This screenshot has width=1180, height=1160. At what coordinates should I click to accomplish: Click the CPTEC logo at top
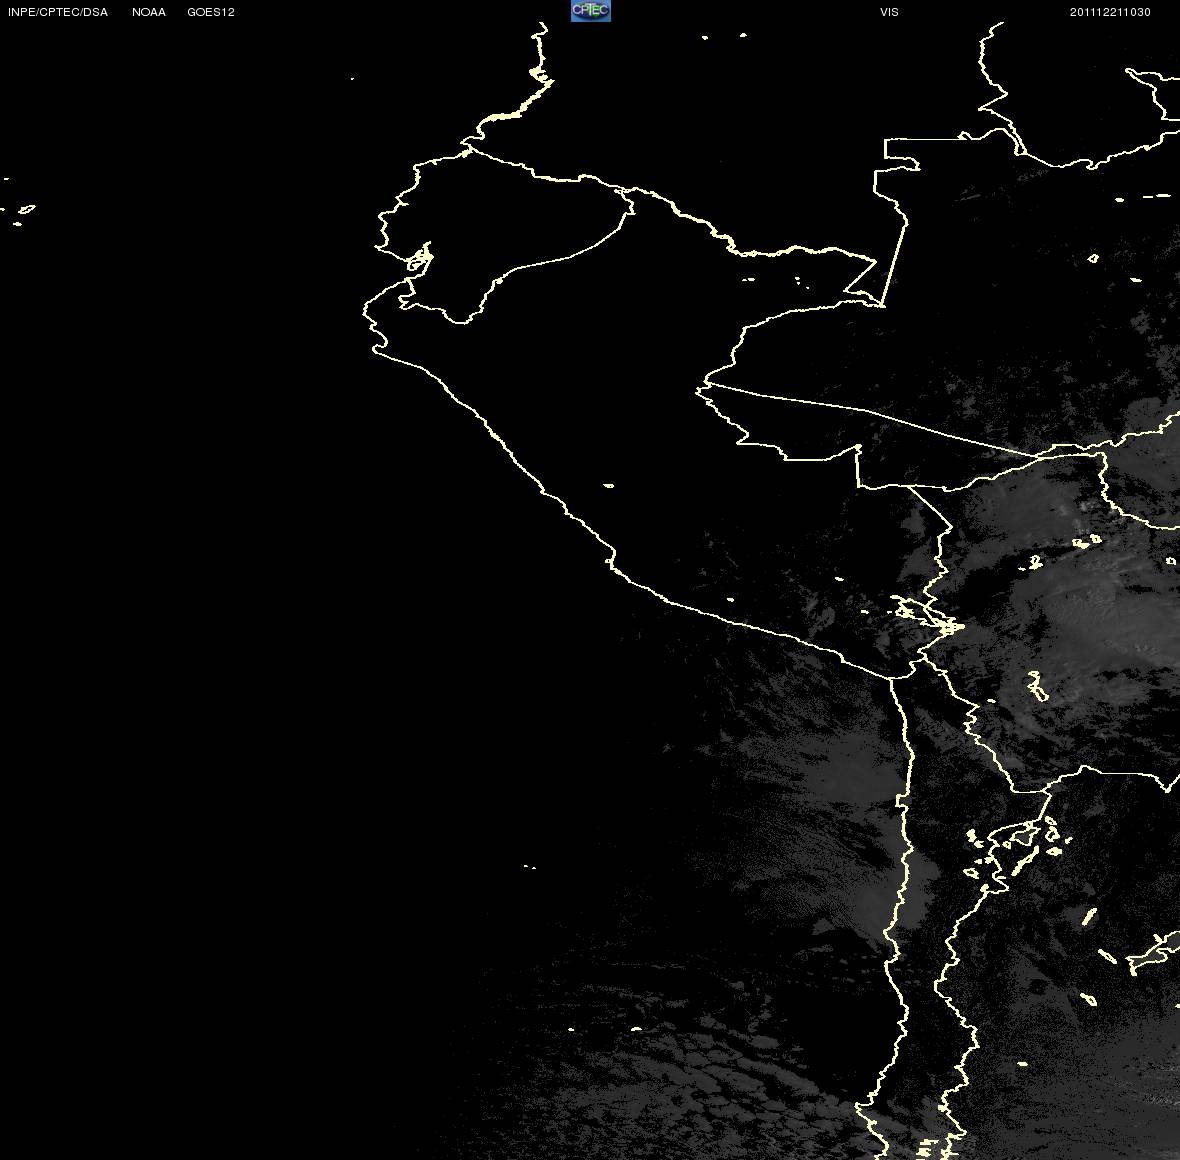[591, 11]
